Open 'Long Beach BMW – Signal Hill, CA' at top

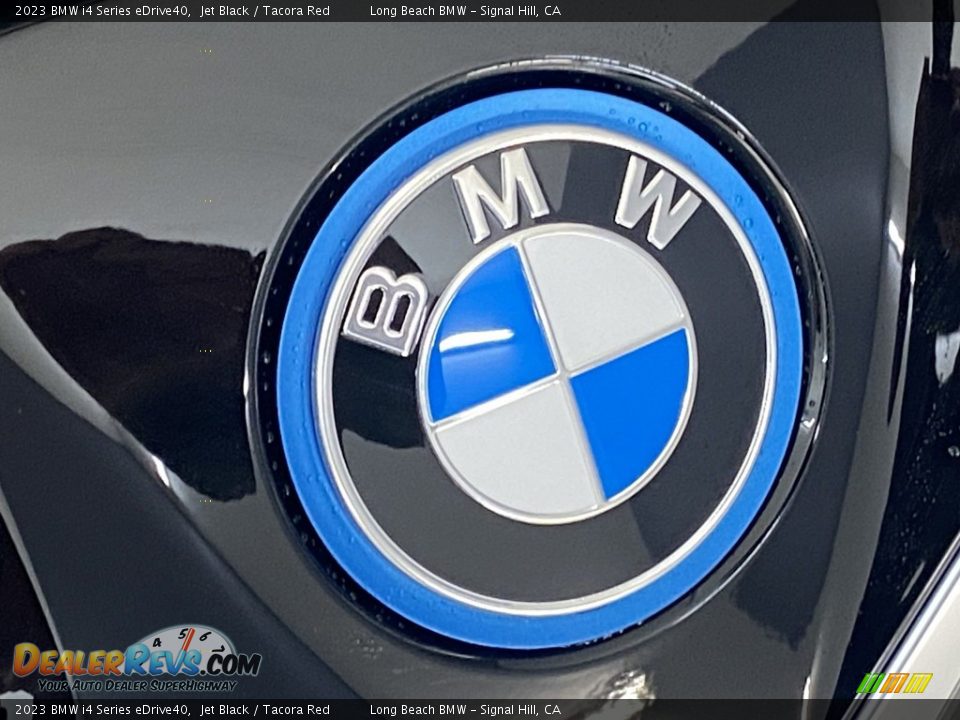(x=465, y=11)
